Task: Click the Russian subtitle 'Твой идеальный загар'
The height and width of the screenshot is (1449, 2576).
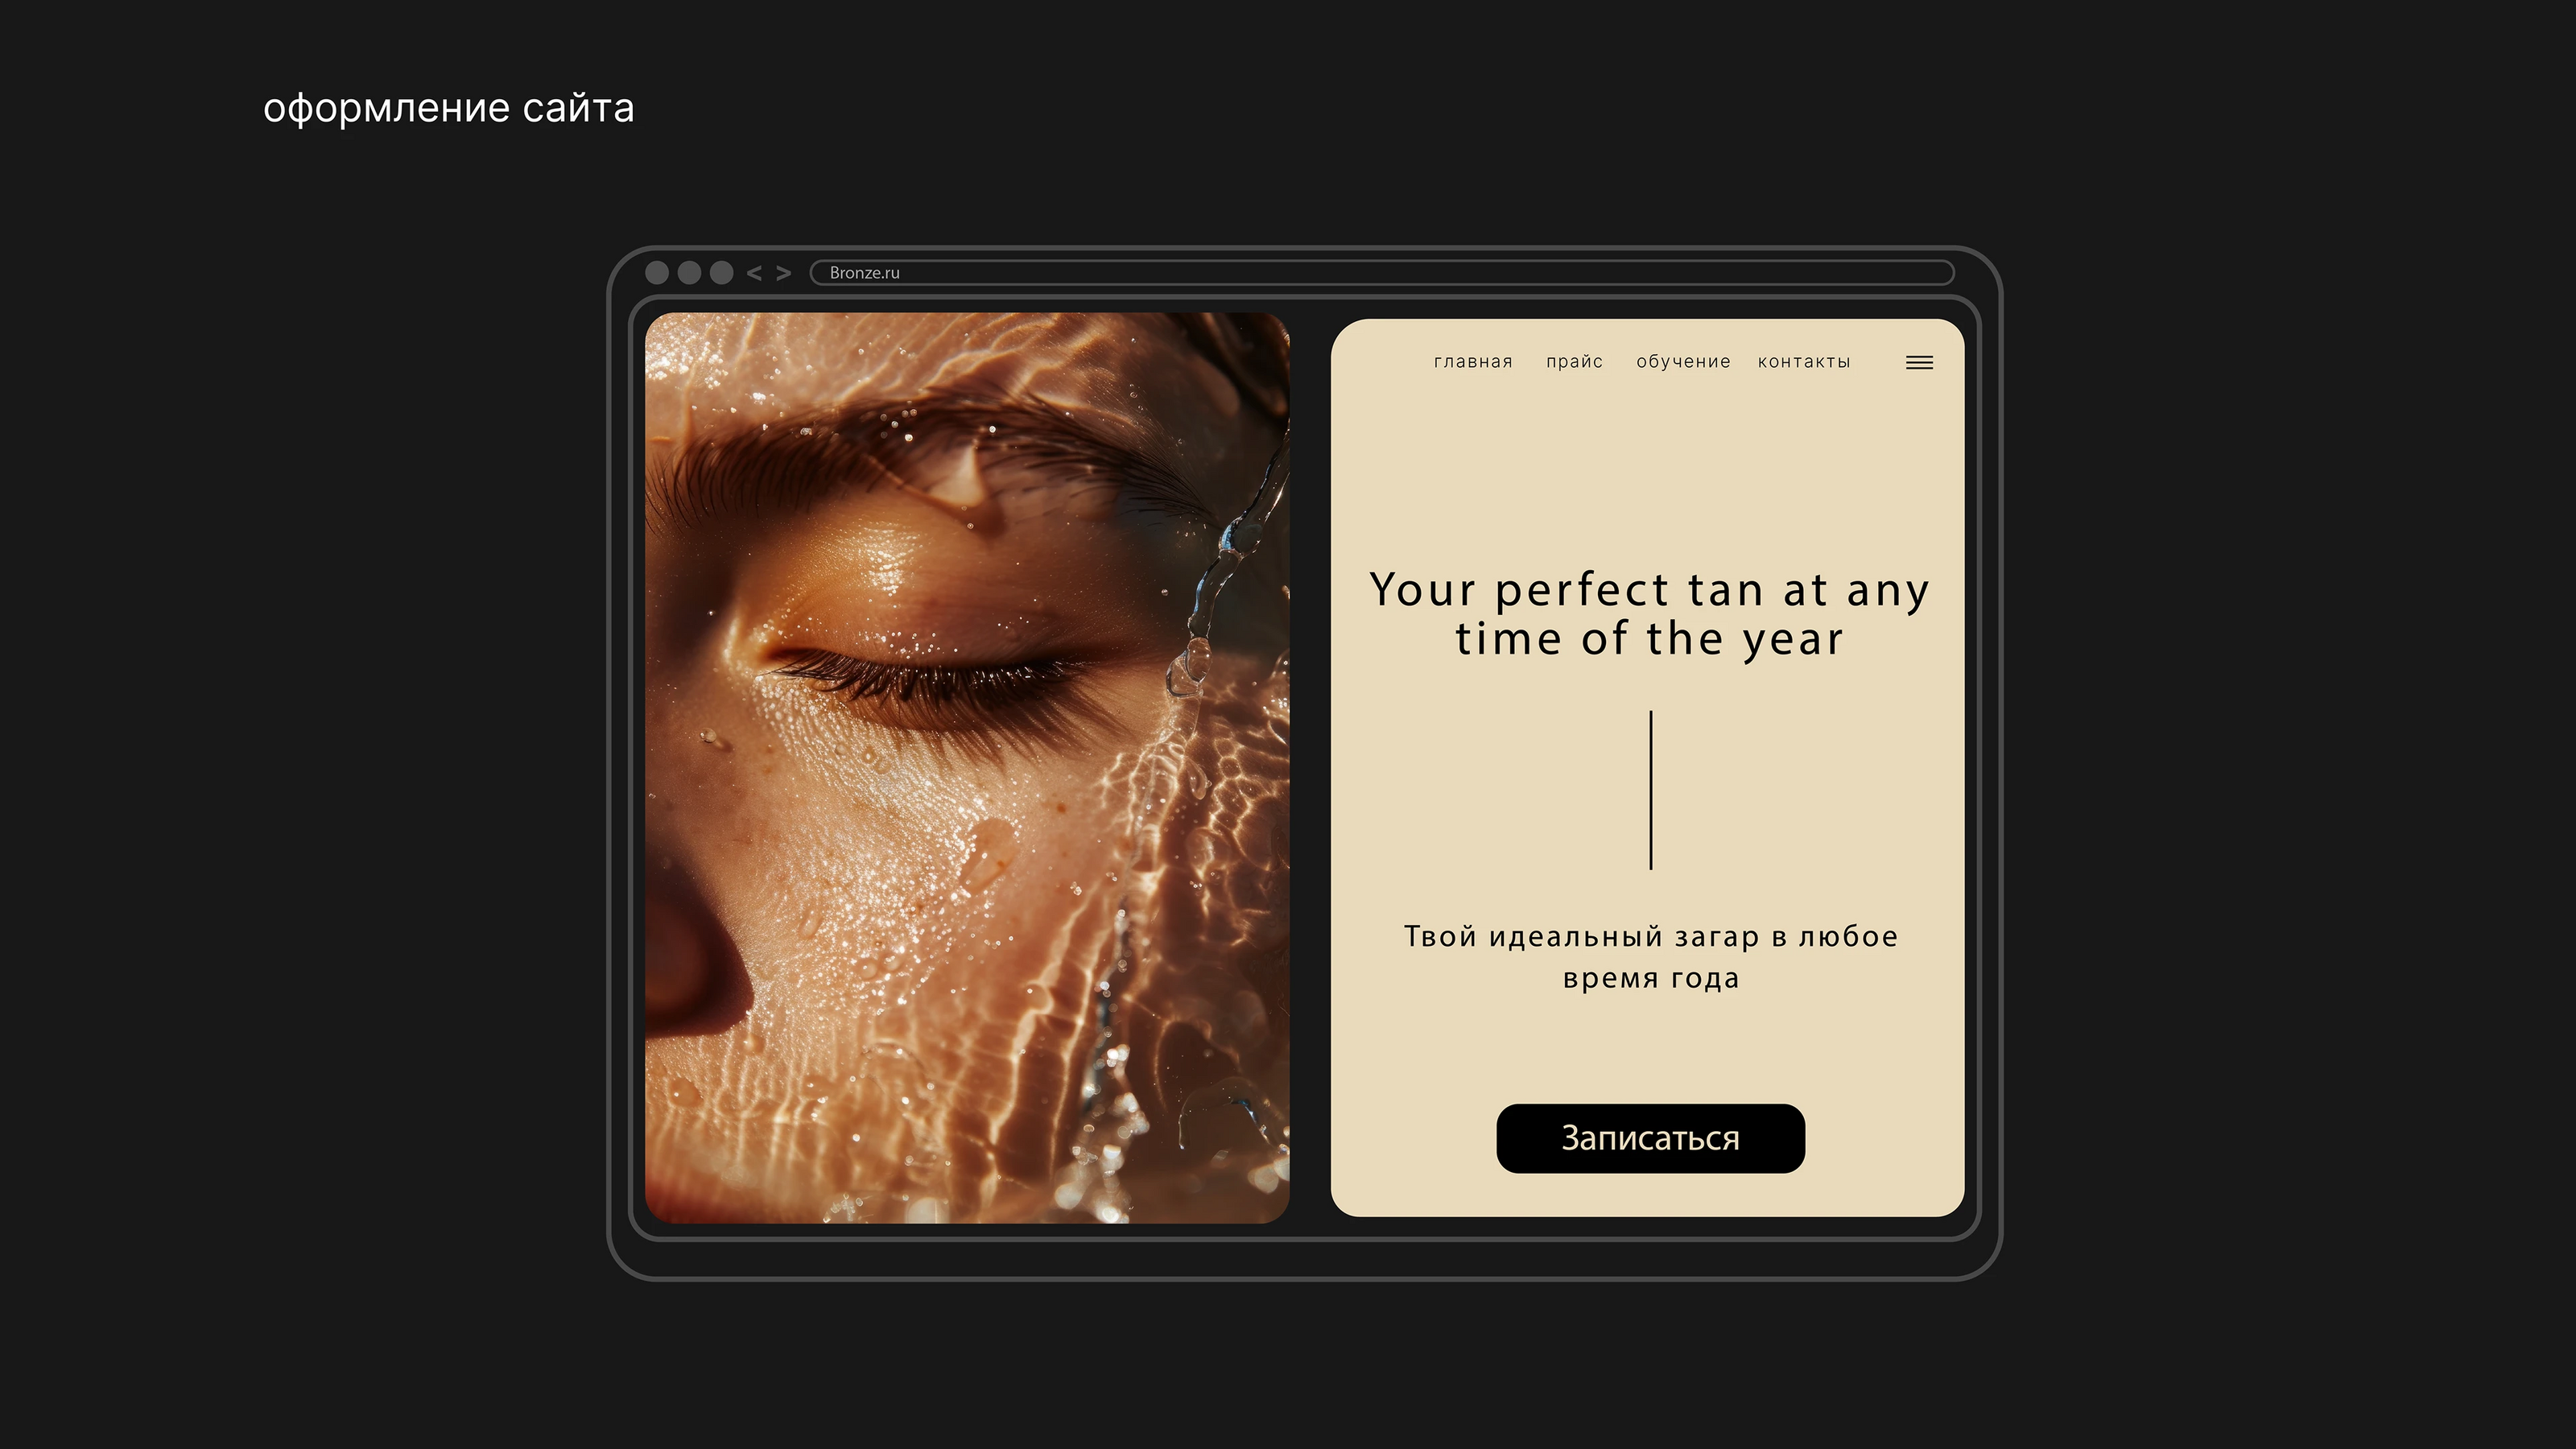Action: click(x=1650, y=957)
